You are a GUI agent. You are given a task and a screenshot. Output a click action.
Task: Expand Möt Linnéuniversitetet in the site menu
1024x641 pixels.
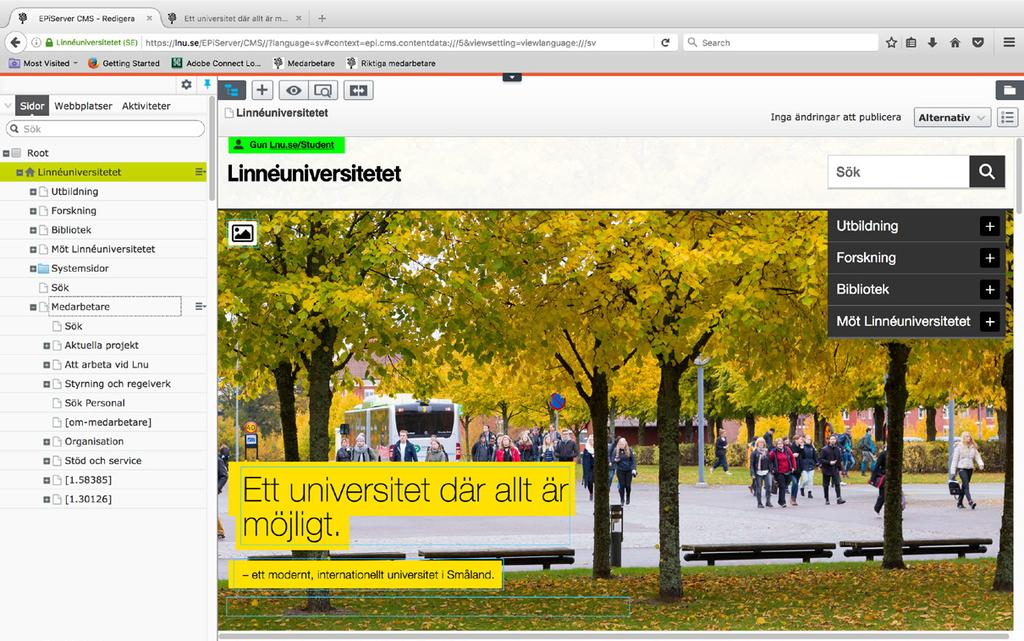click(990, 321)
